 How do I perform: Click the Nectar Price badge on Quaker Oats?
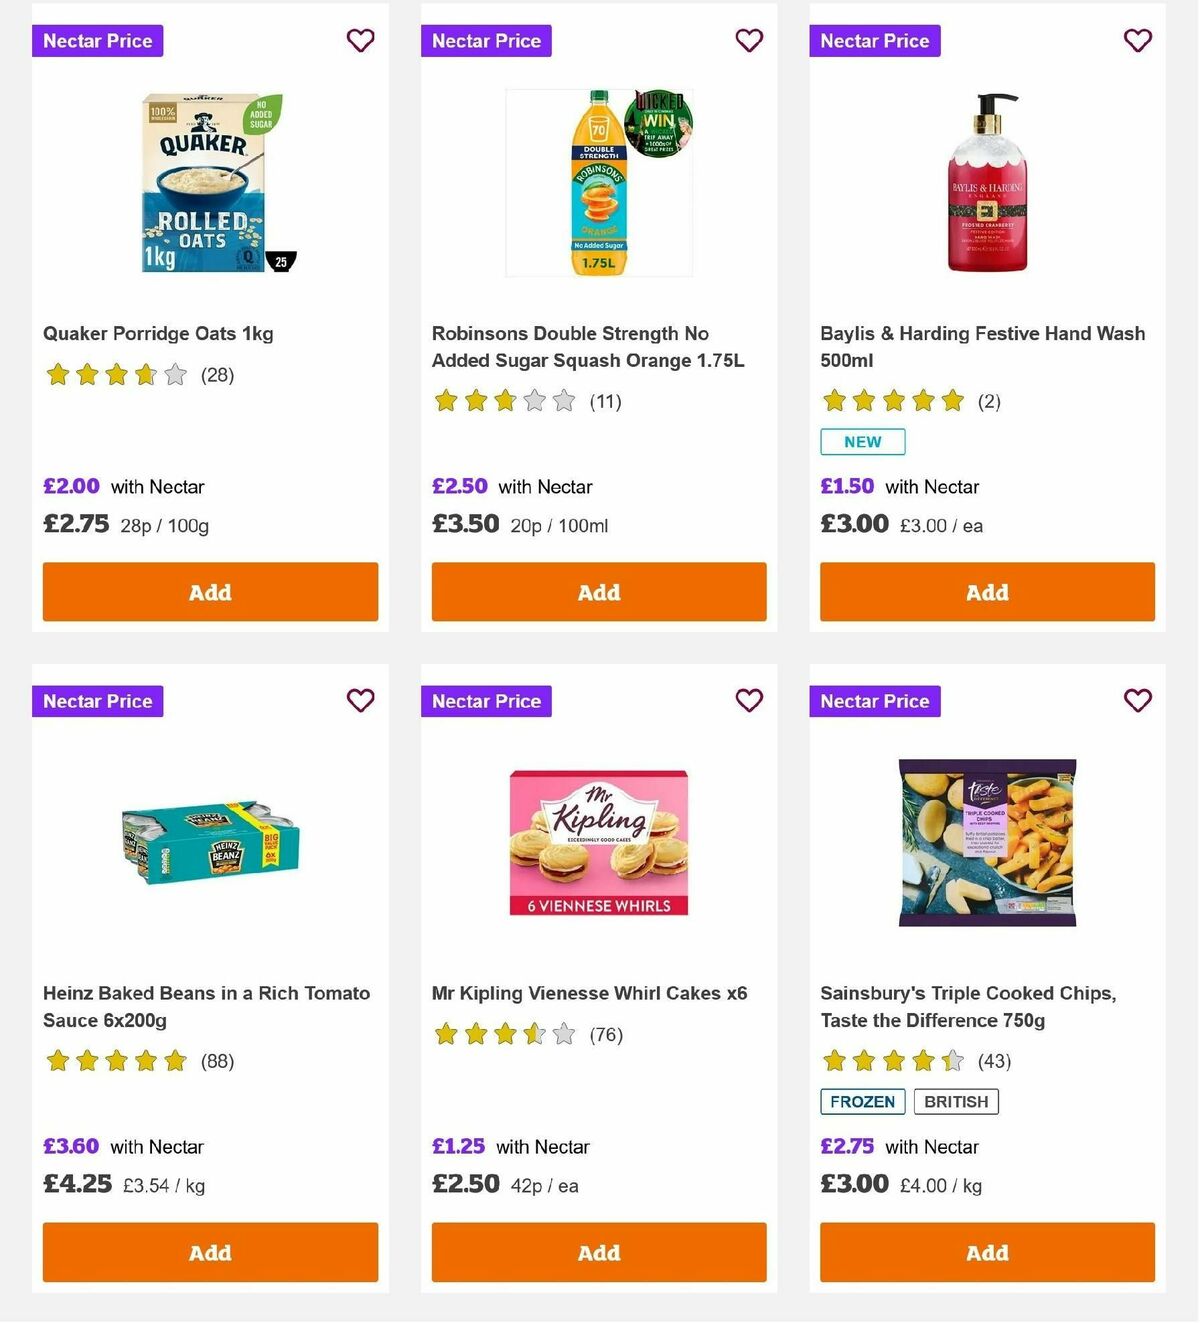(x=97, y=41)
